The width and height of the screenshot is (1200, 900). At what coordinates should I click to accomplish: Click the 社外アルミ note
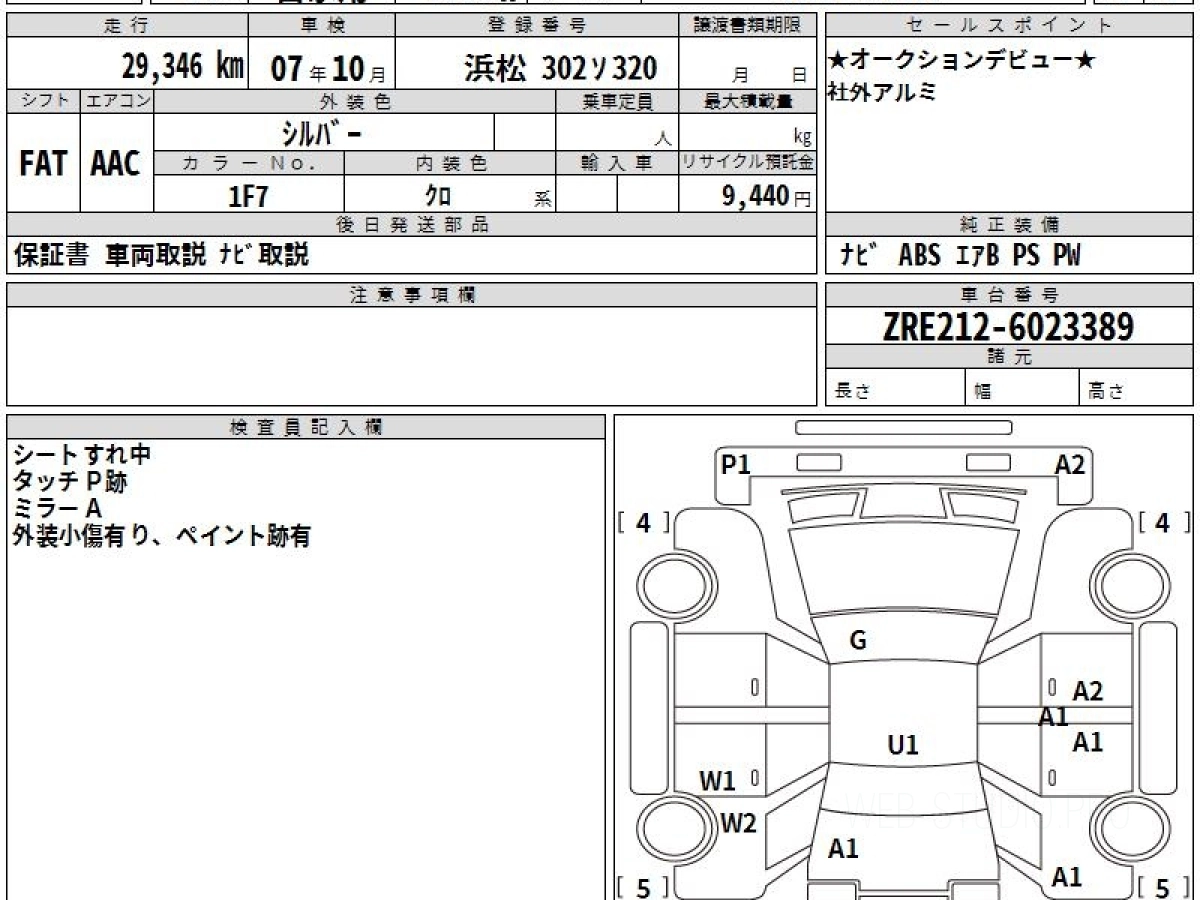coord(882,93)
